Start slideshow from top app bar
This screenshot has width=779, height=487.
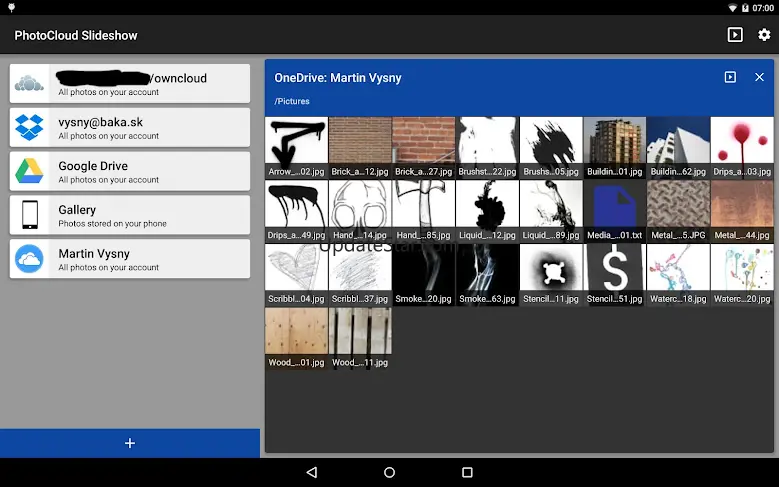[x=735, y=35]
